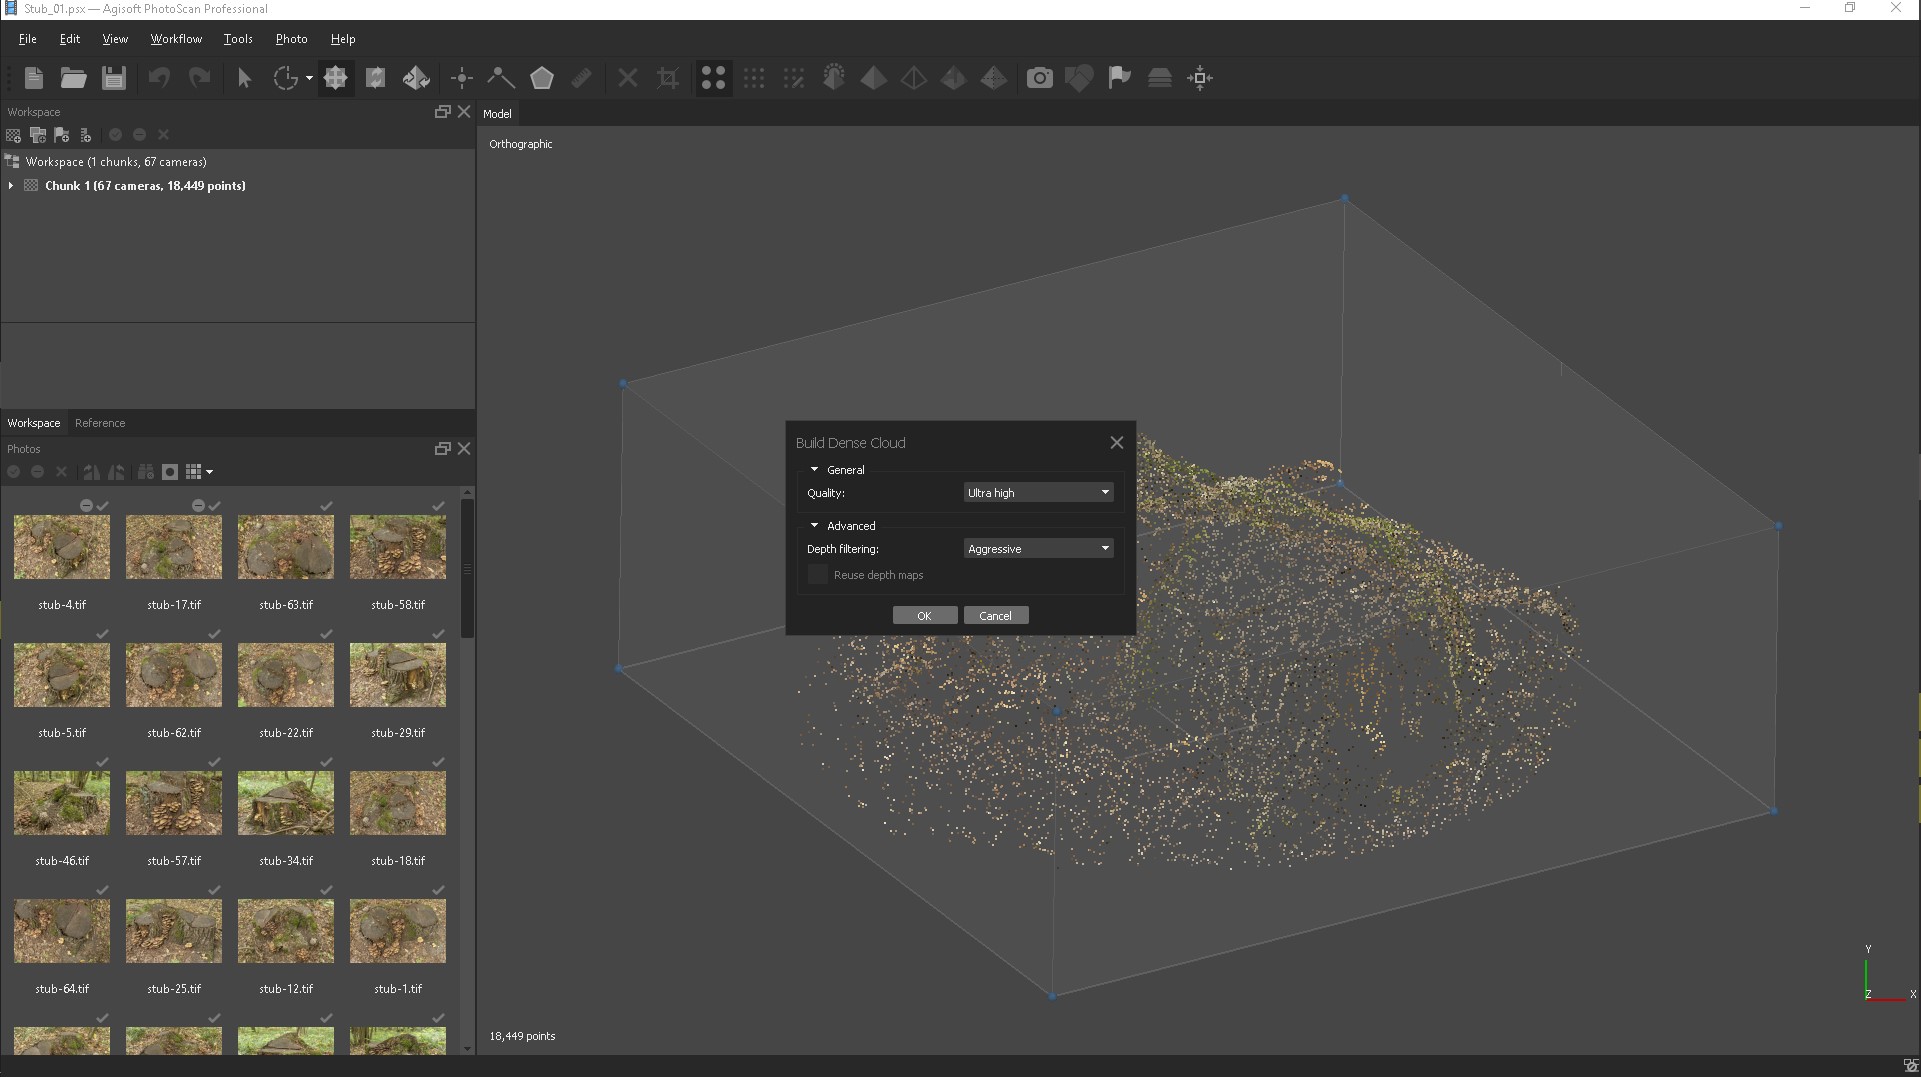This screenshot has height=1077, width=1921.
Task: Click the Reset View icon in toolbar
Action: [x=1200, y=78]
